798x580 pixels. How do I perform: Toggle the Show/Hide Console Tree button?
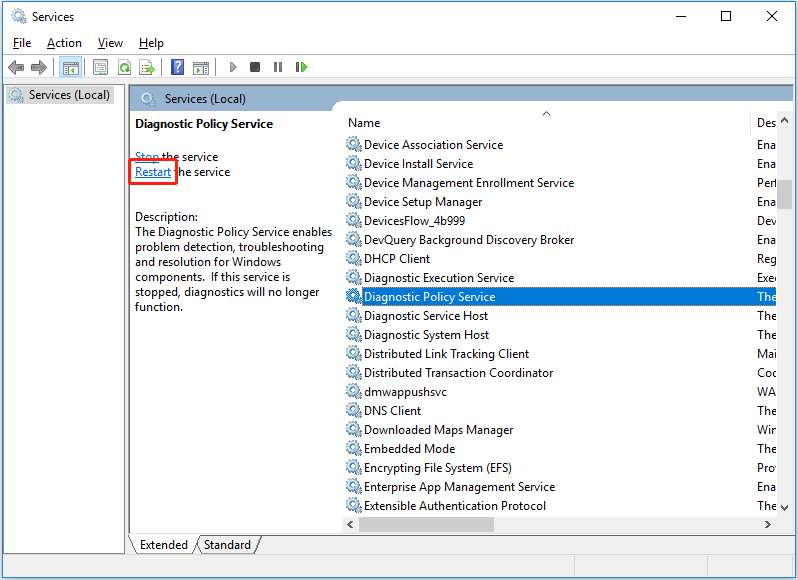(70, 67)
